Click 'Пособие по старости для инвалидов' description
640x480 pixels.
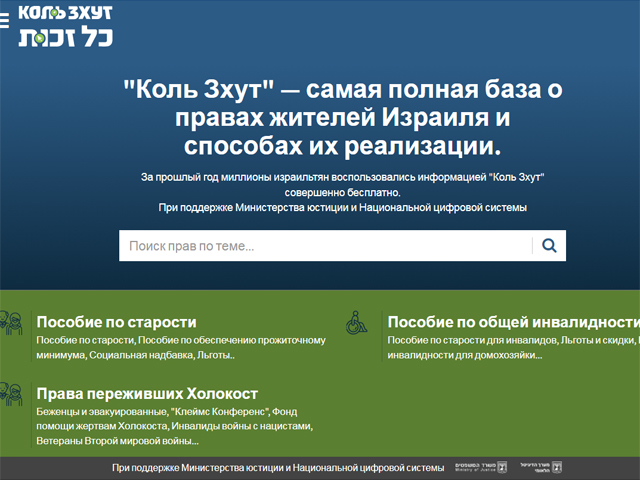513,348
